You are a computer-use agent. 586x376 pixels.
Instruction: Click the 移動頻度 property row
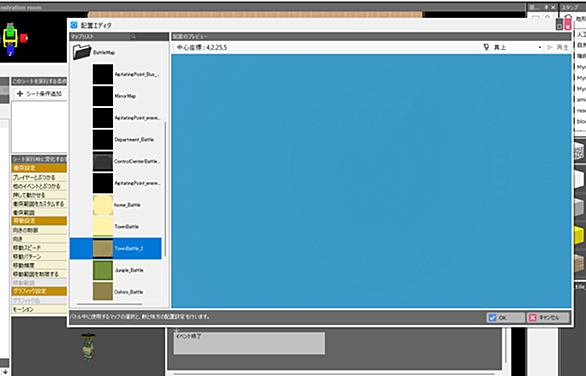[x=39, y=265]
